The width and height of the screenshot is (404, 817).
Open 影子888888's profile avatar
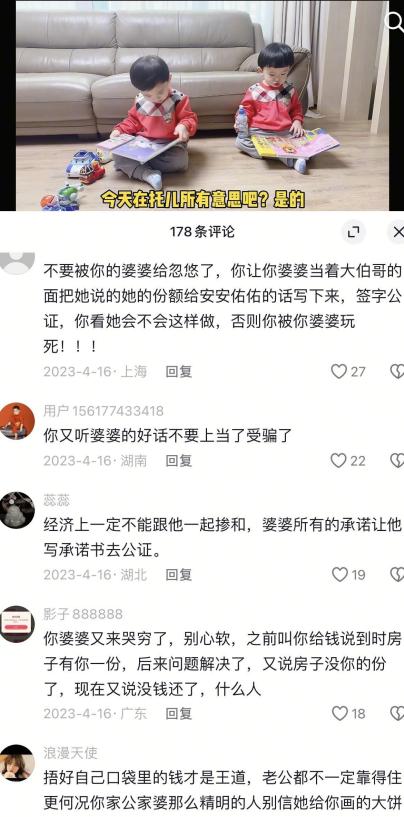tap(17, 624)
